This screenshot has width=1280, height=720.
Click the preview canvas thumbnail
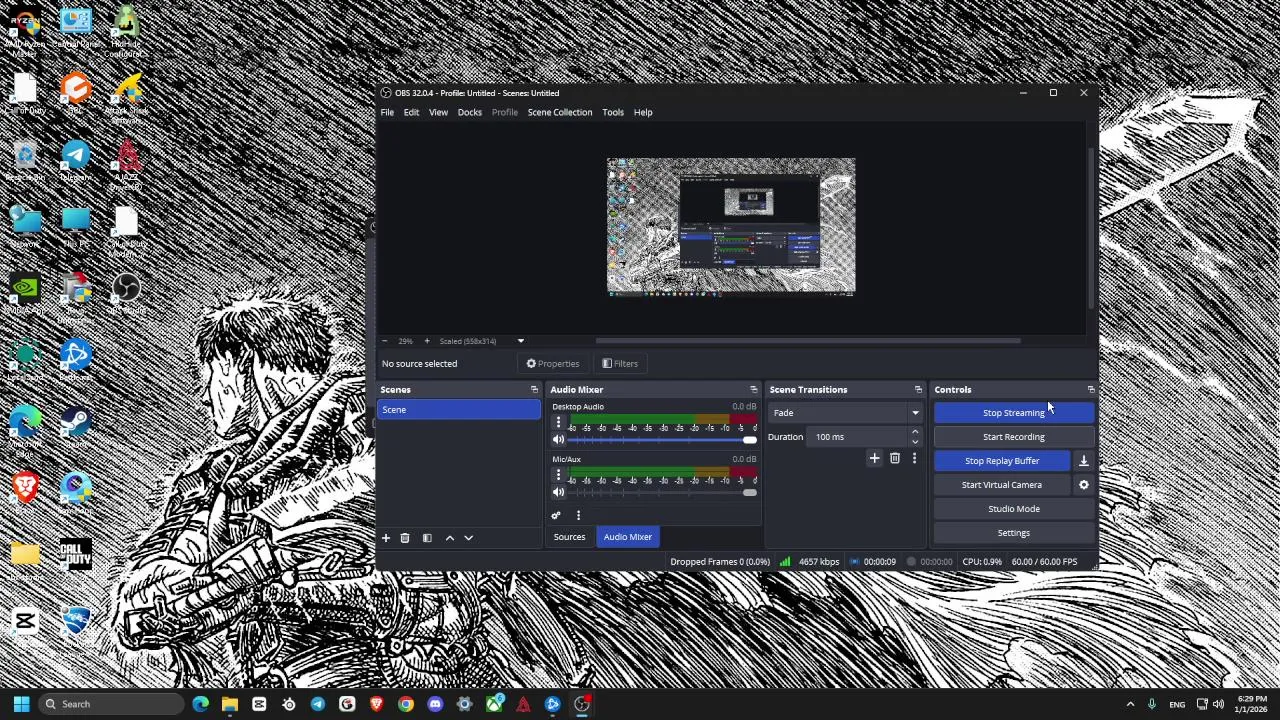(x=731, y=226)
